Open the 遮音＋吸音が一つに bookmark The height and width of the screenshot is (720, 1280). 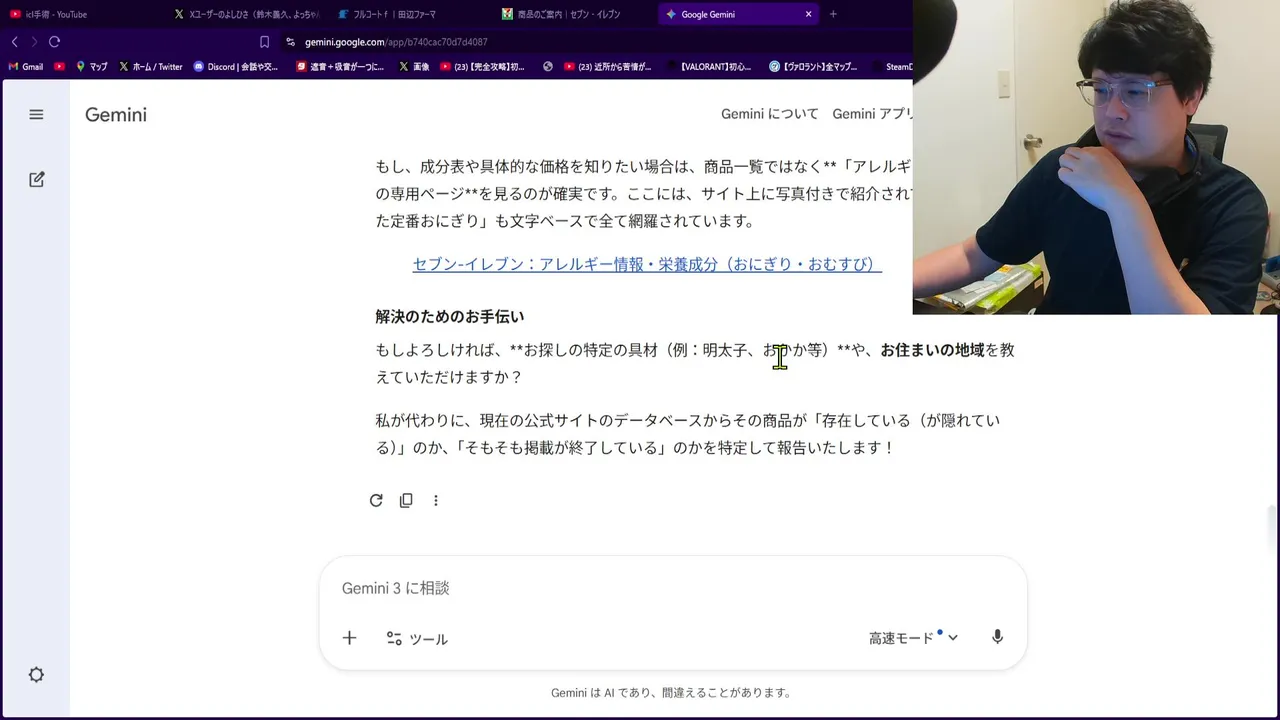coord(340,67)
